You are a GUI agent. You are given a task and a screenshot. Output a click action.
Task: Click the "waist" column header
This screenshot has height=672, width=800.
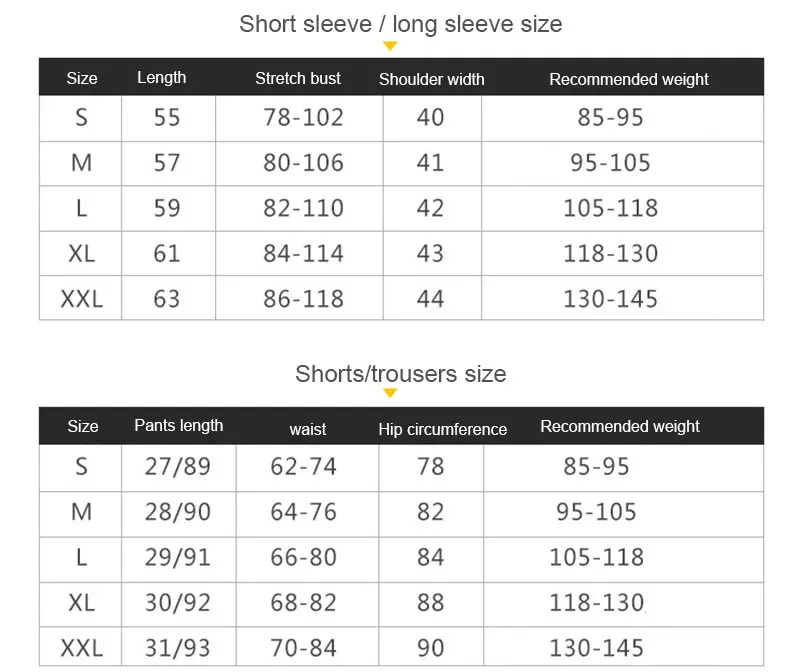(308, 429)
